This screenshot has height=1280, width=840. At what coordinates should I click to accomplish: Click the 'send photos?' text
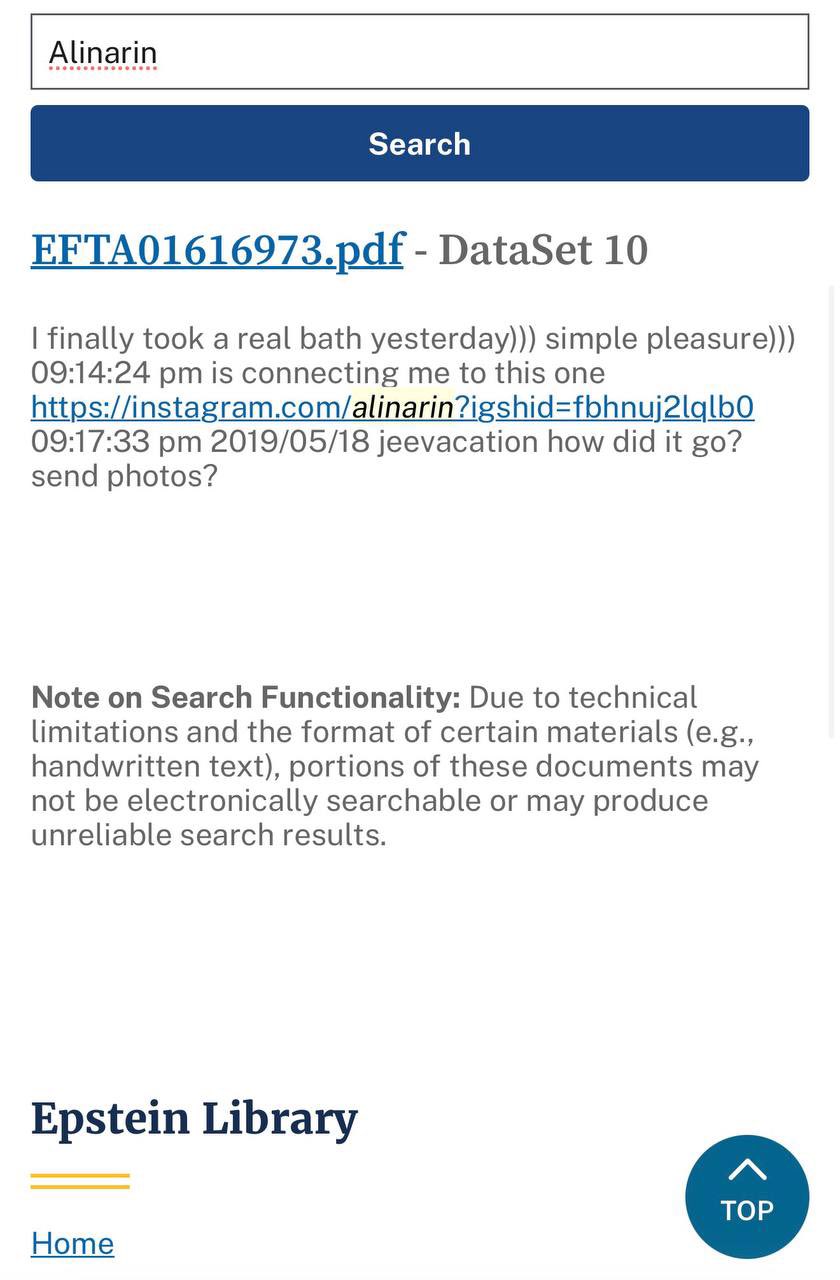pyautogui.click(x=124, y=475)
